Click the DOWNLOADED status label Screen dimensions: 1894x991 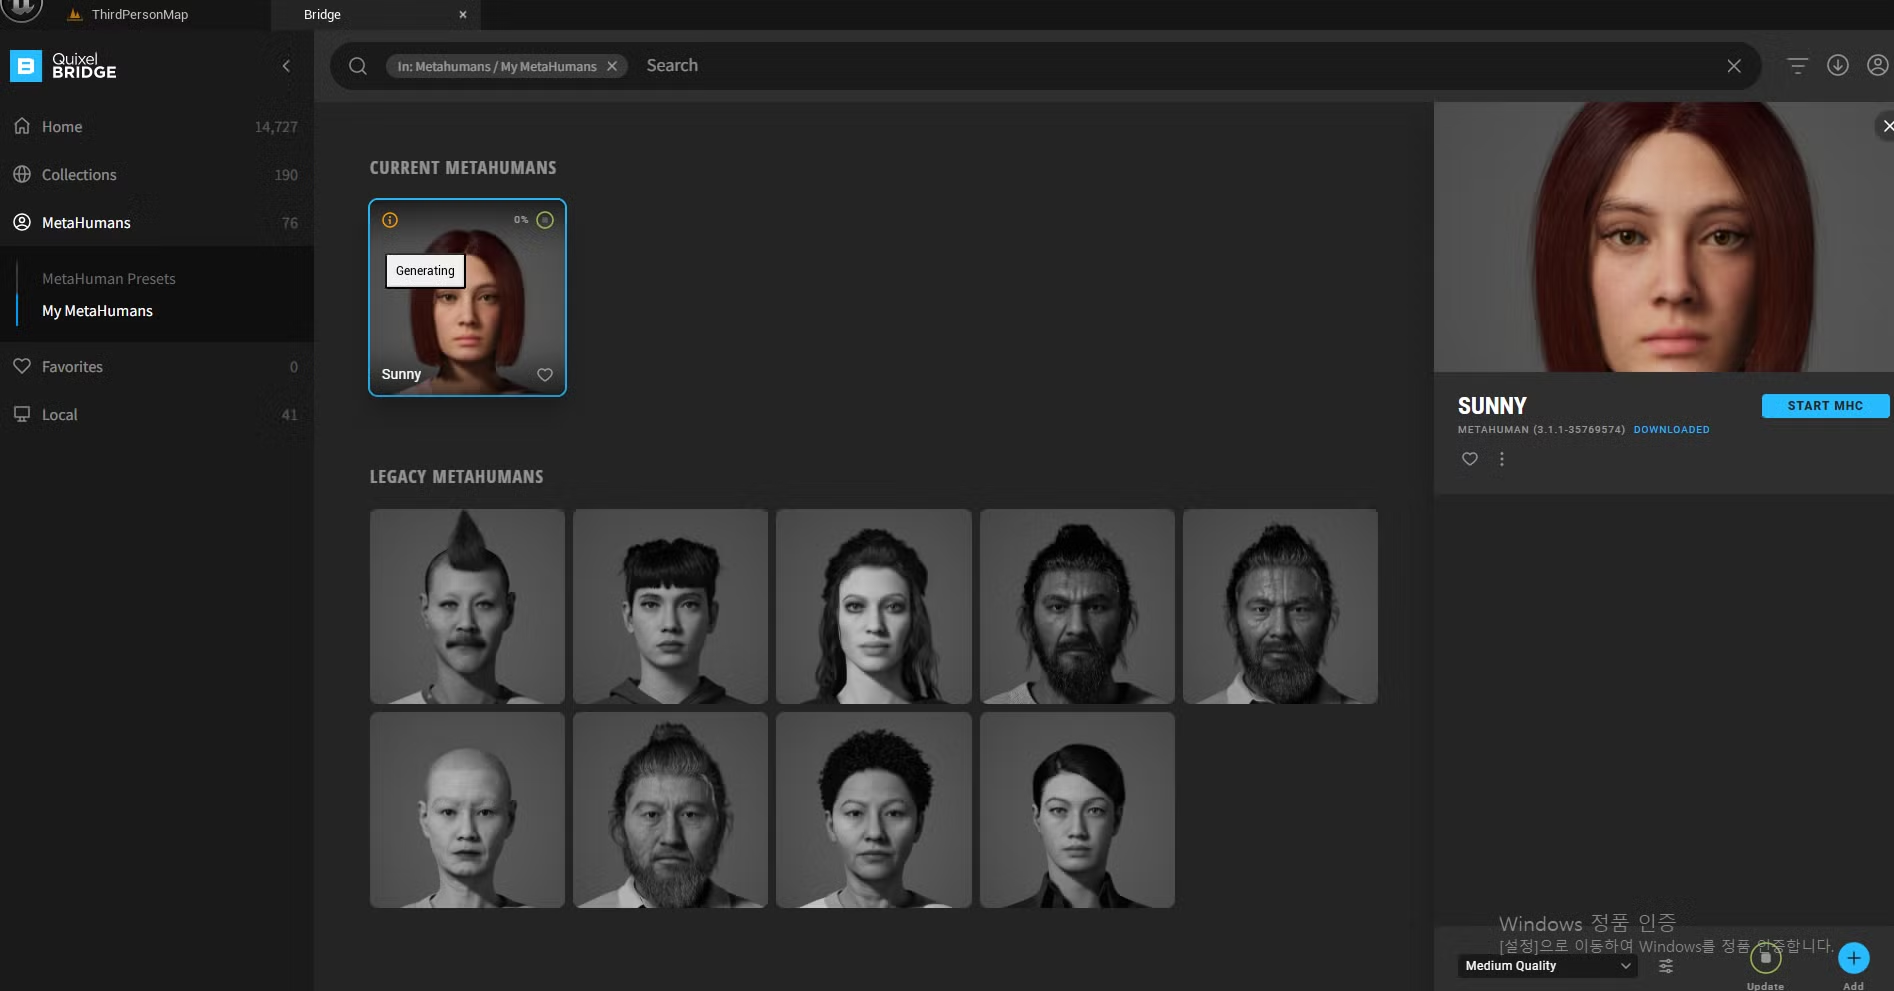1671,430
